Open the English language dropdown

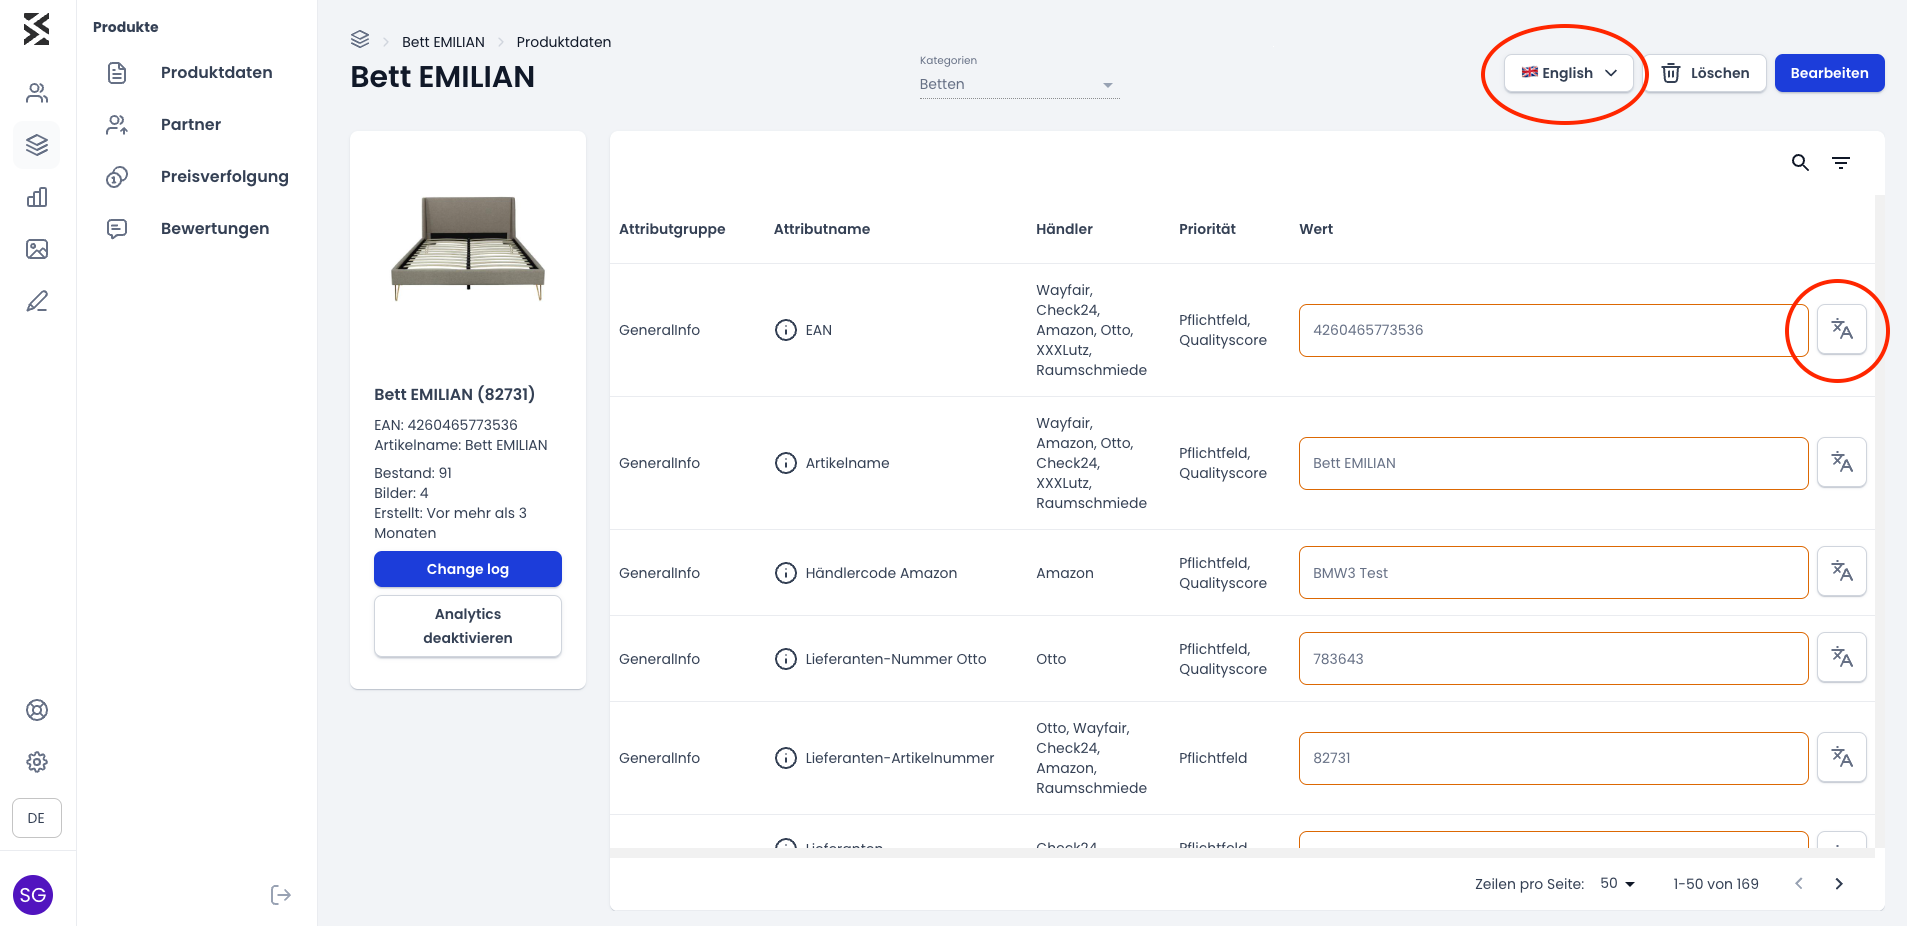click(x=1569, y=73)
